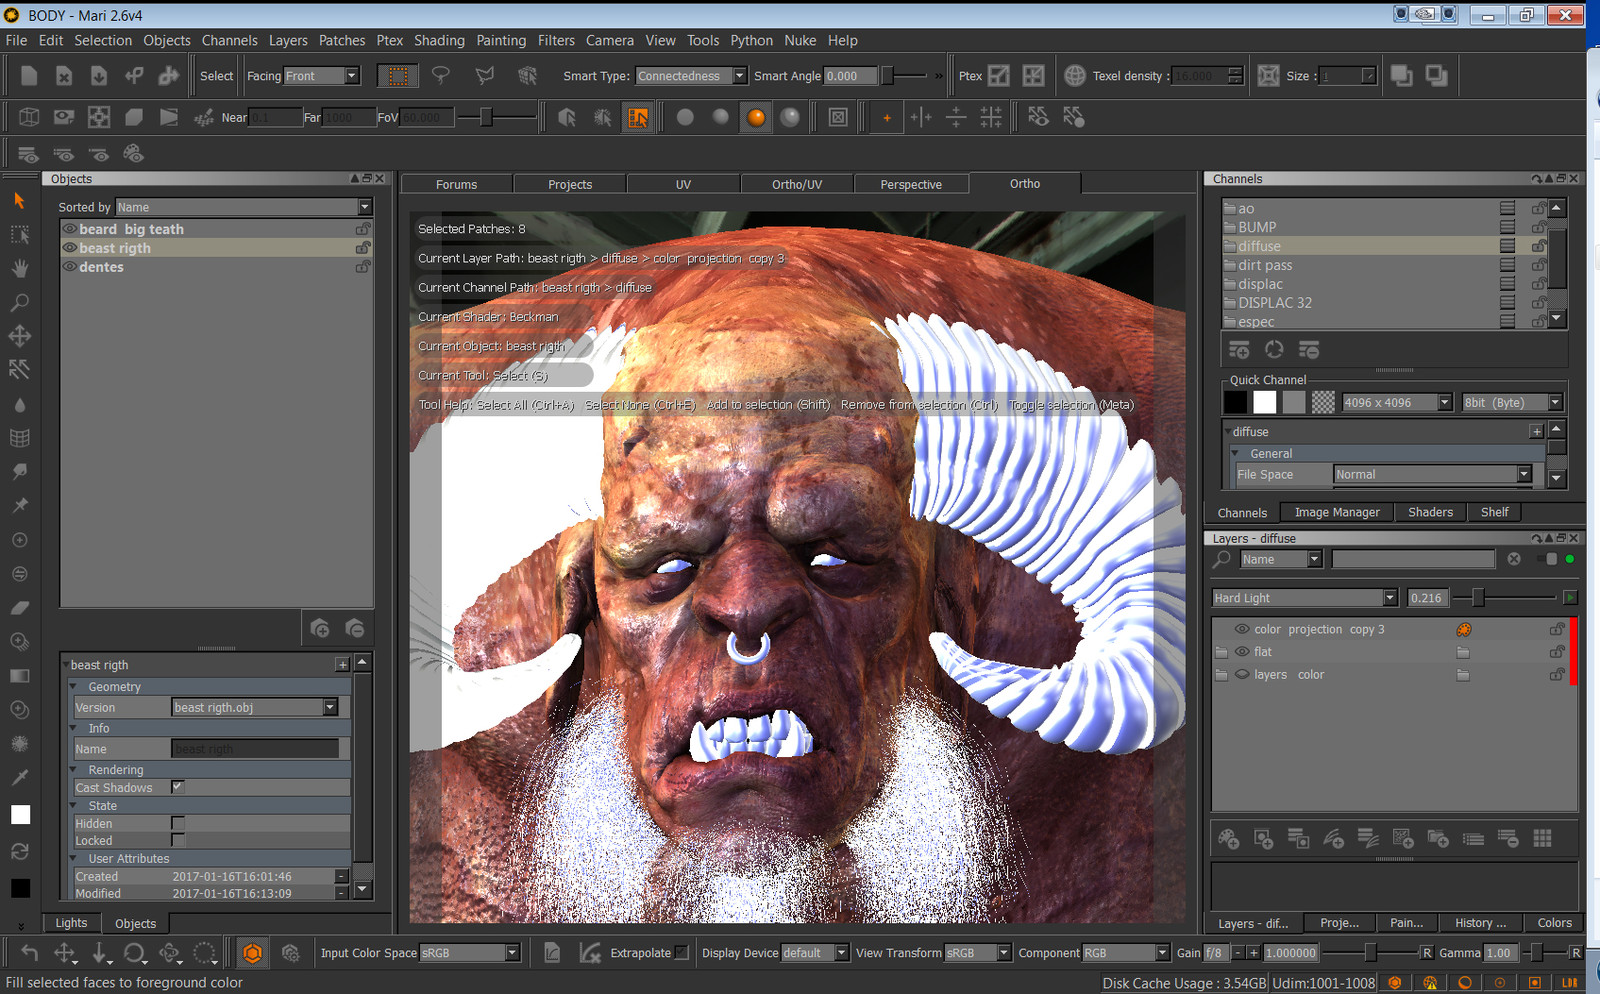Click the New Project page icon
Image resolution: width=1600 pixels, height=994 pixels.
pos(29,76)
